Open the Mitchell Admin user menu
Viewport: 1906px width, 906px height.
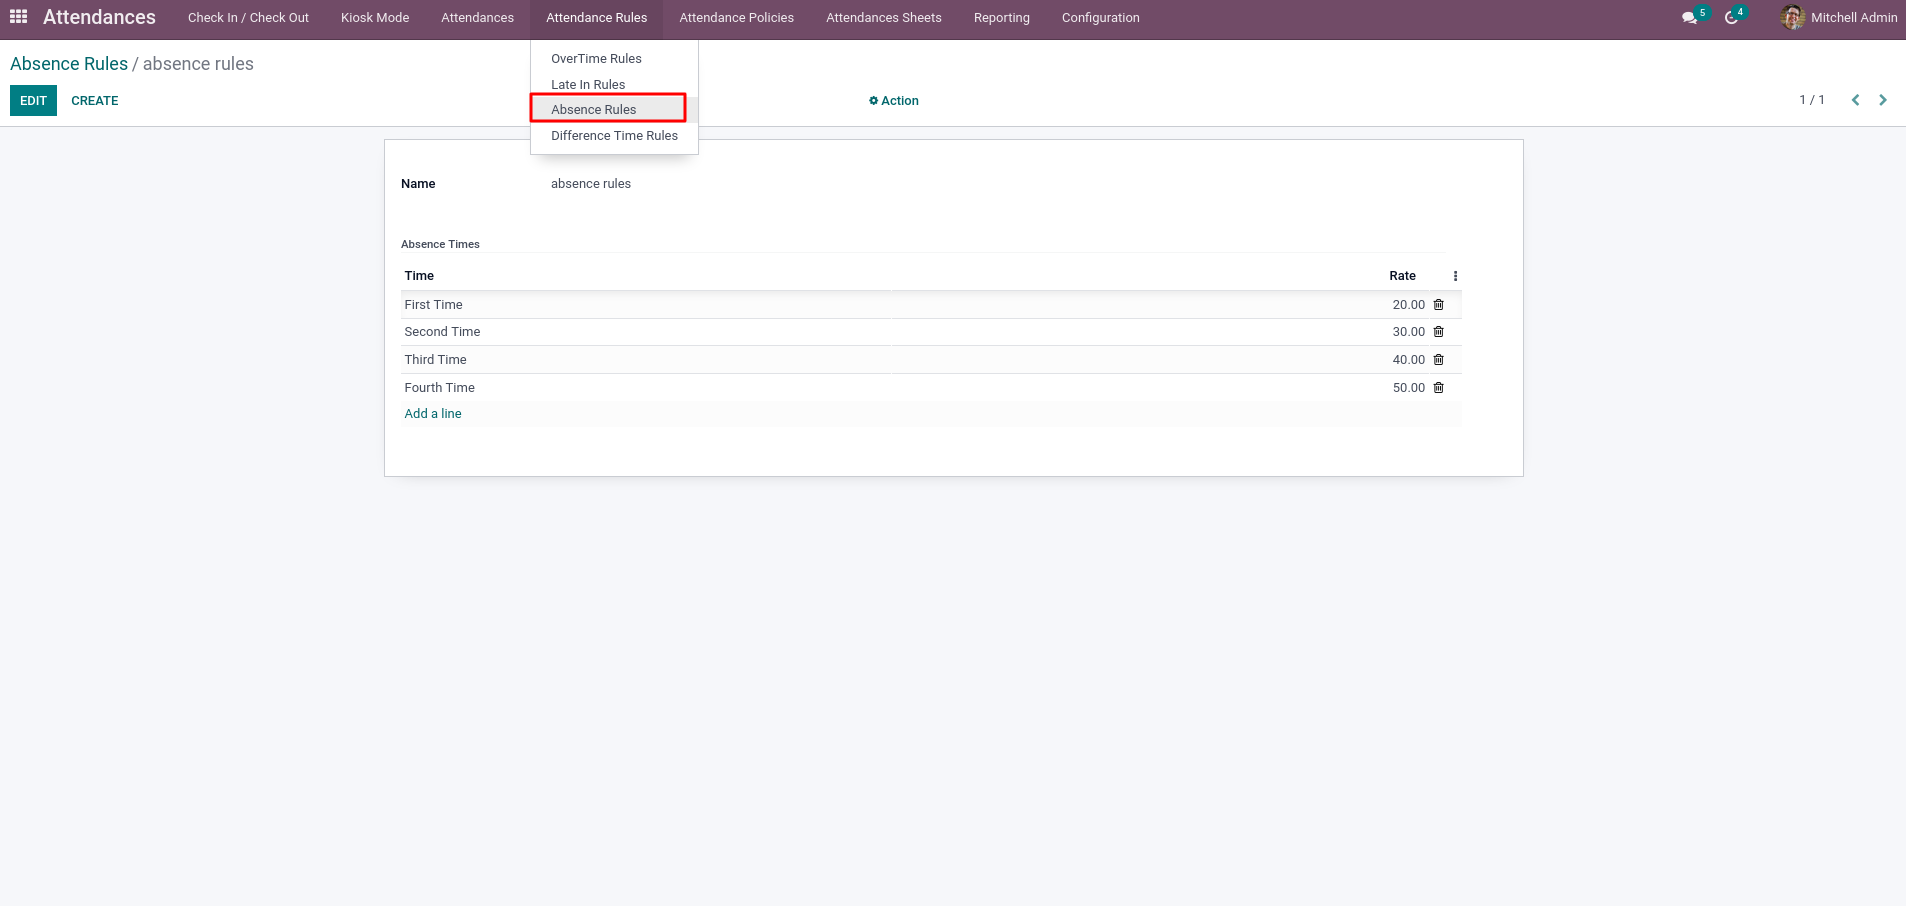(1838, 18)
